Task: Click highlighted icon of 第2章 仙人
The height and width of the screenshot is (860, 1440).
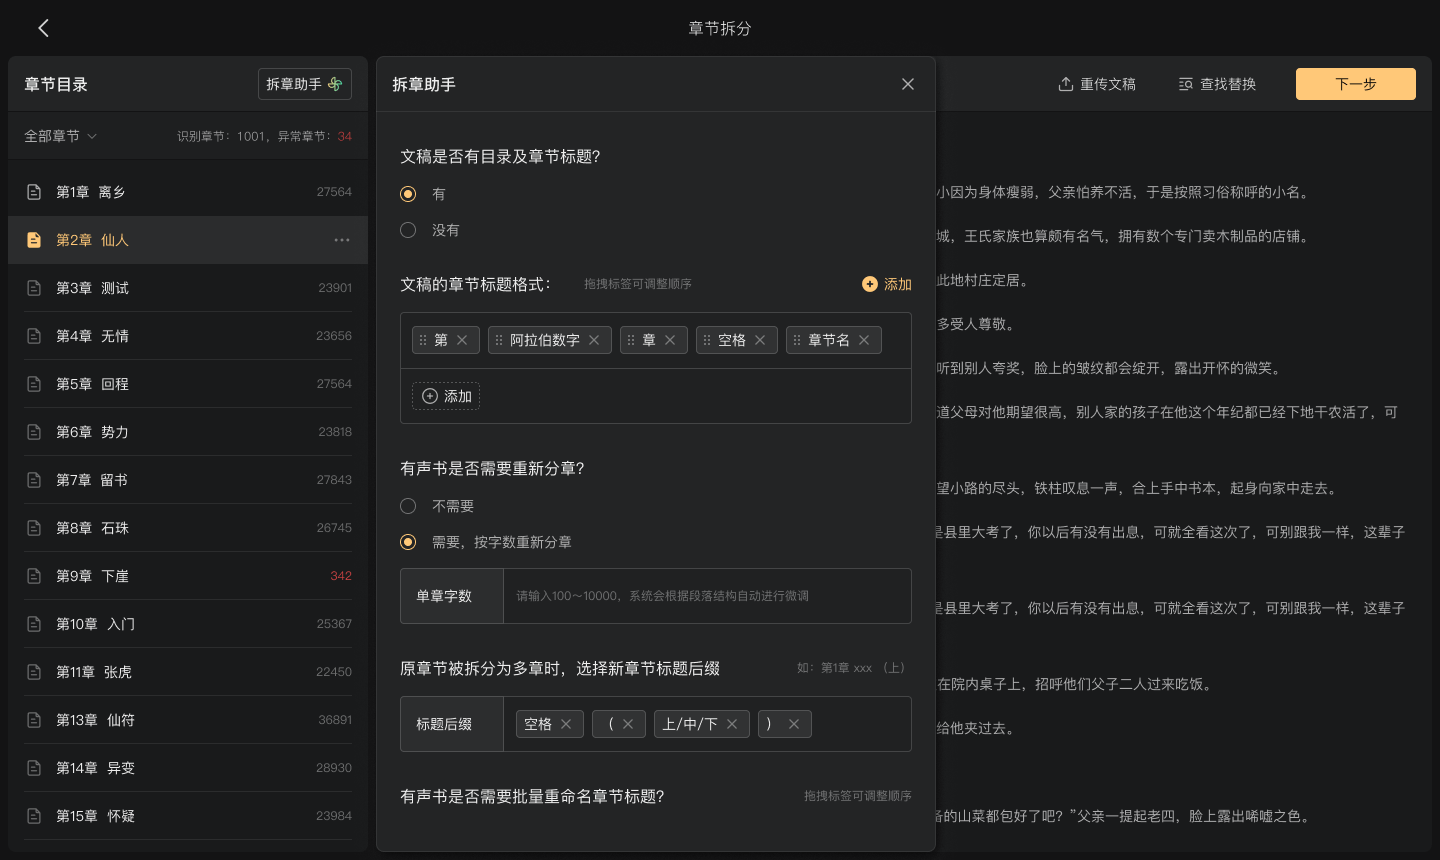Action: point(34,240)
